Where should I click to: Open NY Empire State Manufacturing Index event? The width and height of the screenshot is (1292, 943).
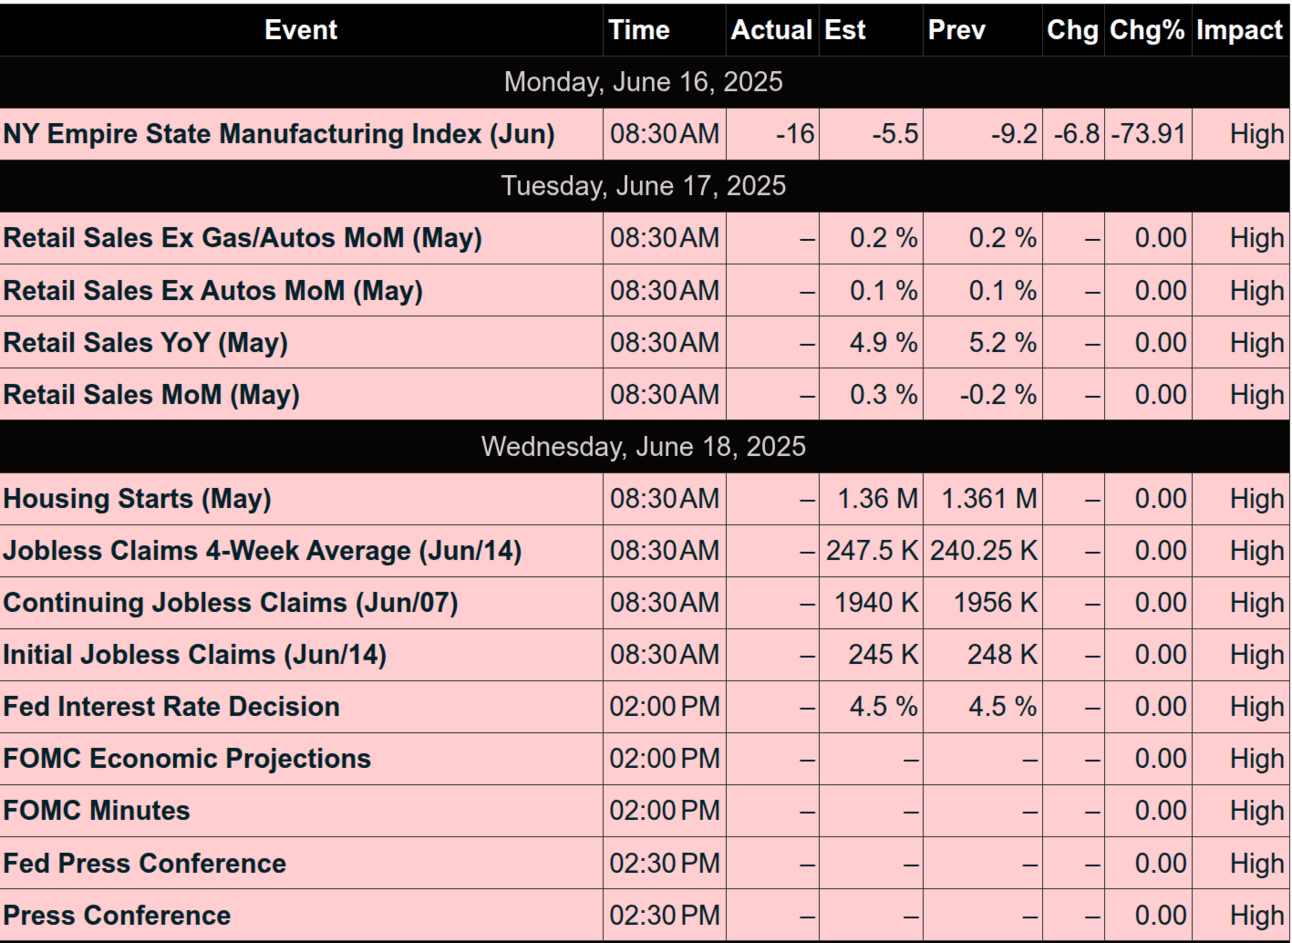click(279, 134)
